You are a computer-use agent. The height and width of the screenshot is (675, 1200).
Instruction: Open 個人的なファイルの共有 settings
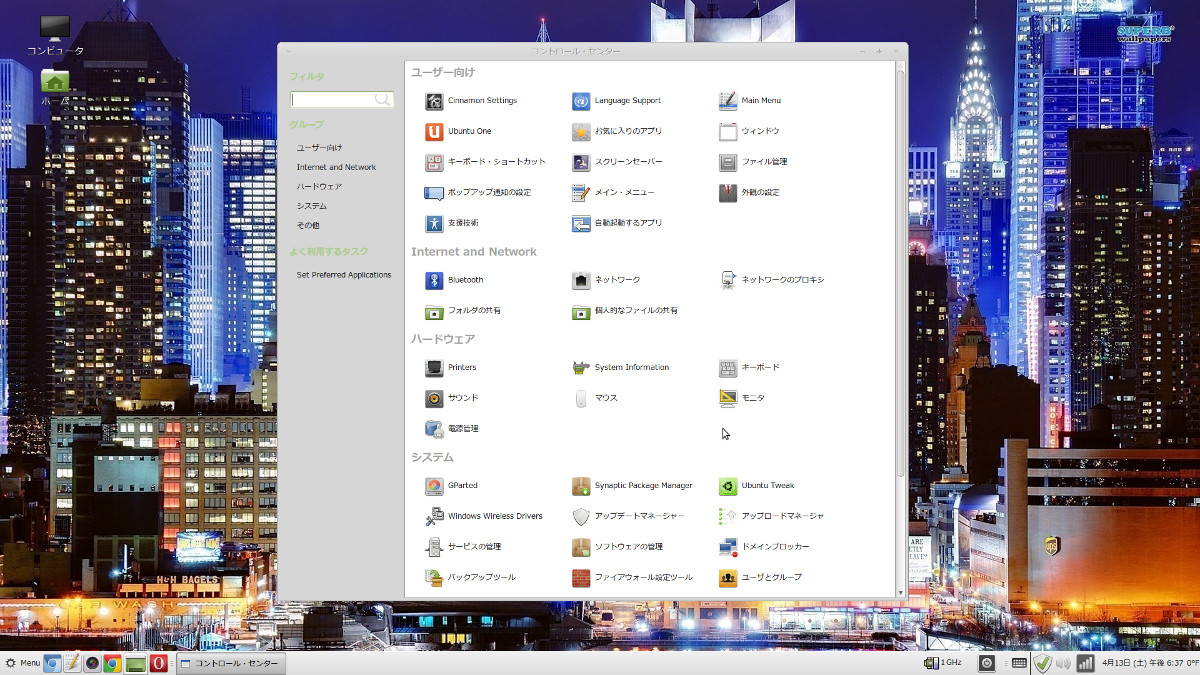coord(625,311)
